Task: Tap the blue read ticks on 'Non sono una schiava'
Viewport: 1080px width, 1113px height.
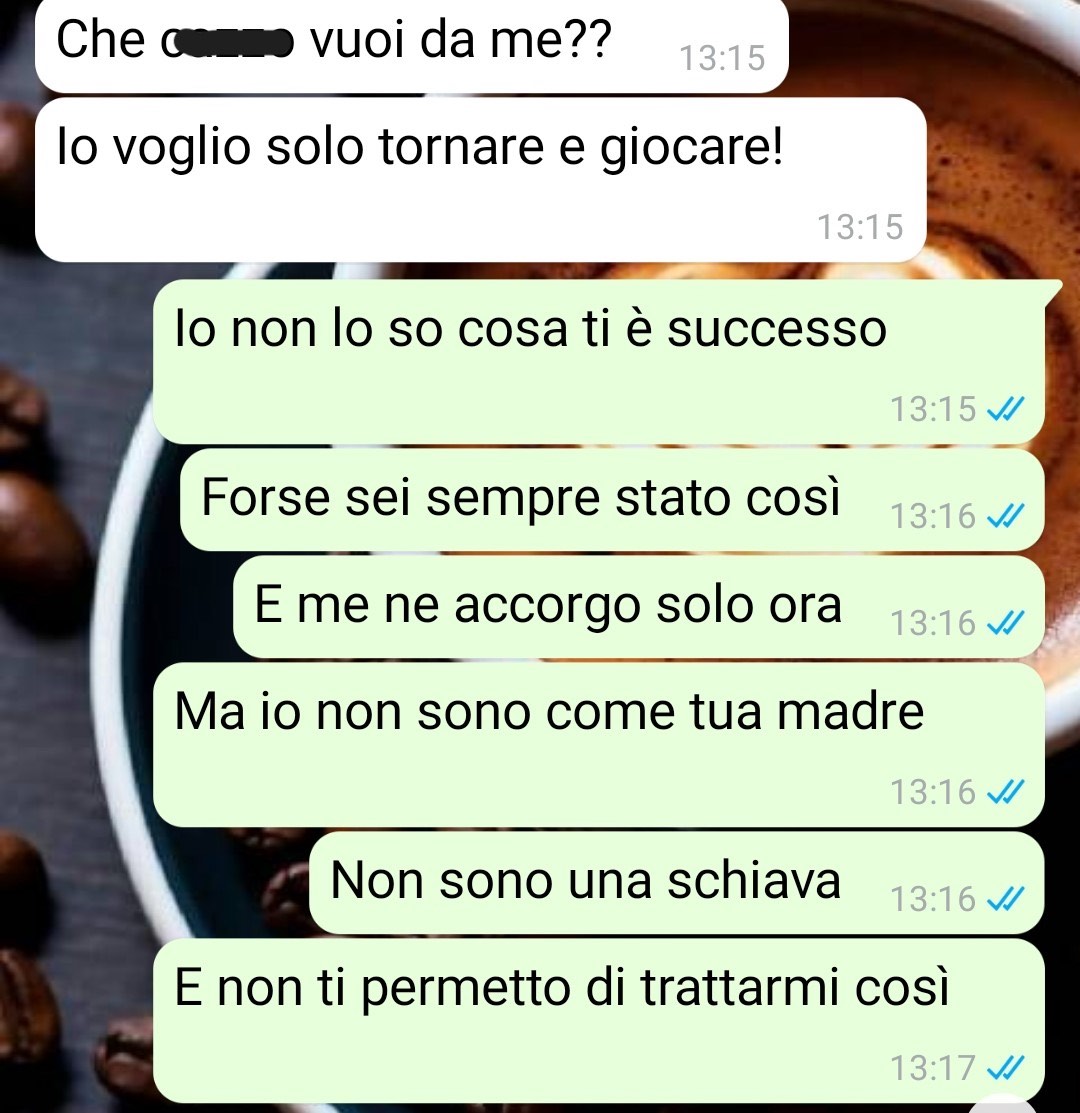Action: 1006,899
